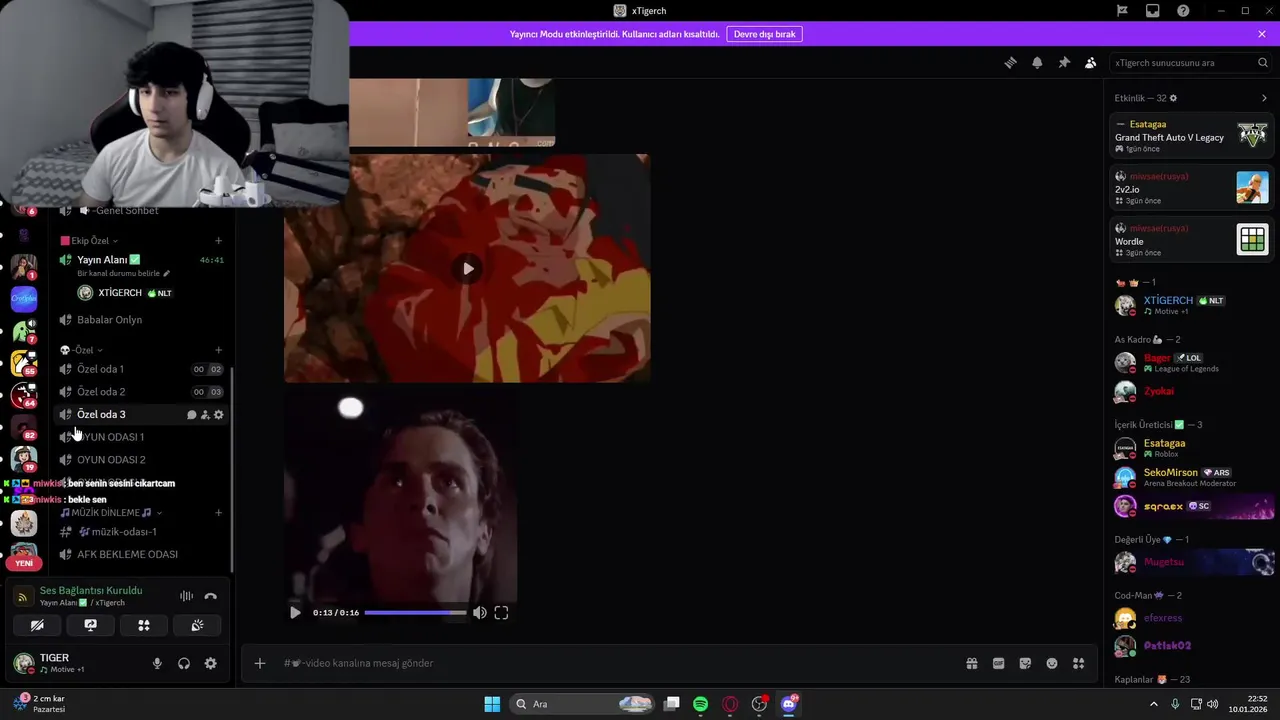Image resolution: width=1280 pixels, height=720 pixels.
Task: Open the GIF picker
Action: (x=998, y=663)
